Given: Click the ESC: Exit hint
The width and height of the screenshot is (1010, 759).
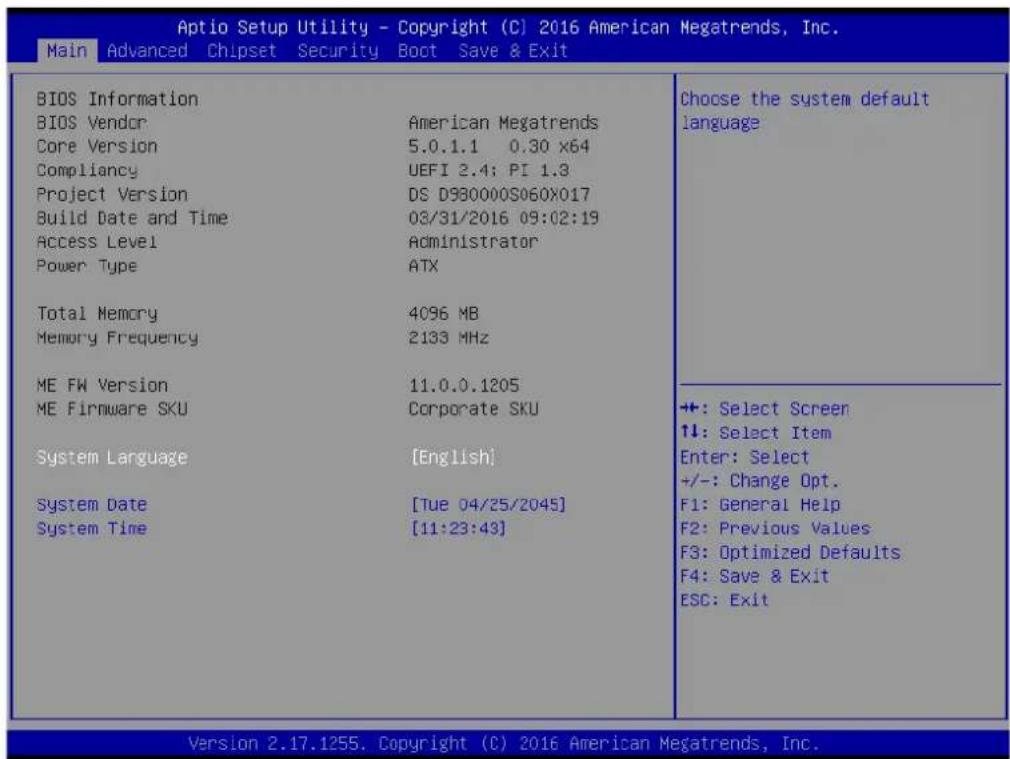Looking at the screenshot, I should click(x=725, y=600).
